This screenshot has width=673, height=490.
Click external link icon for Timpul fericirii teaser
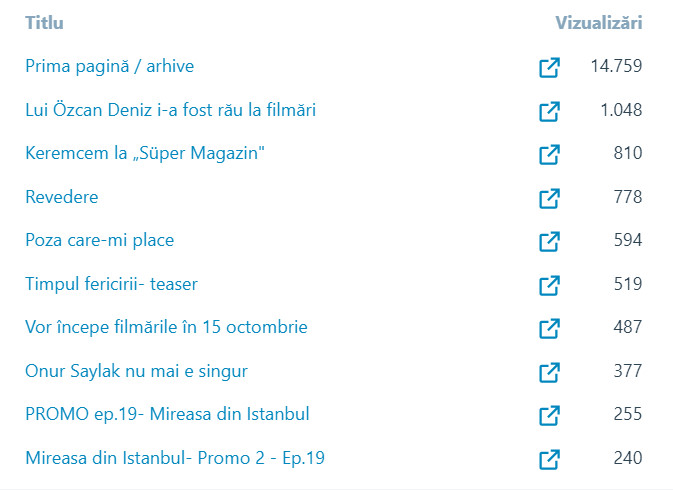tap(549, 285)
